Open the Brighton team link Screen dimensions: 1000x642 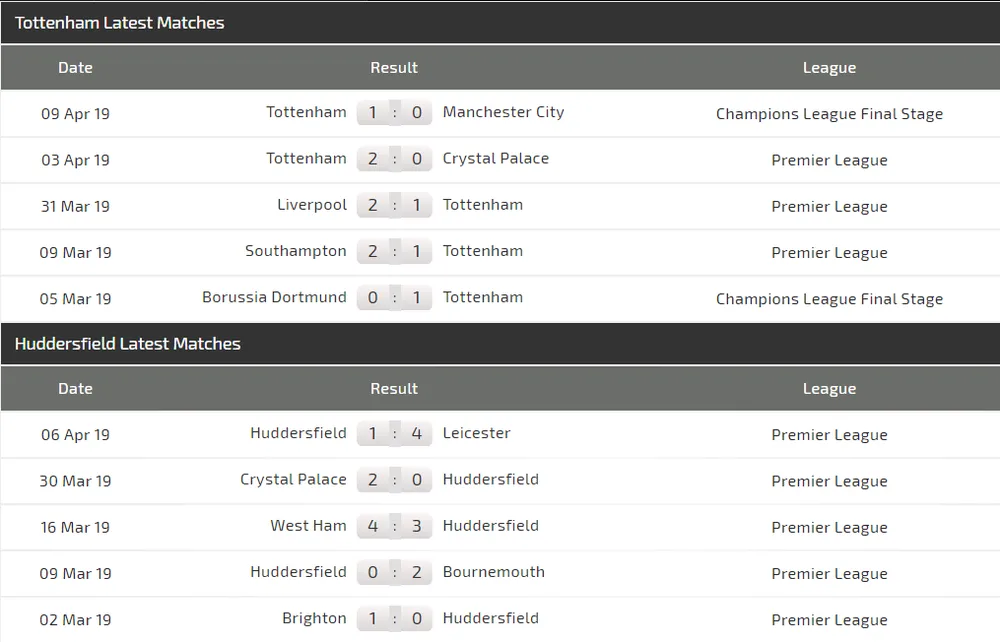coord(314,618)
